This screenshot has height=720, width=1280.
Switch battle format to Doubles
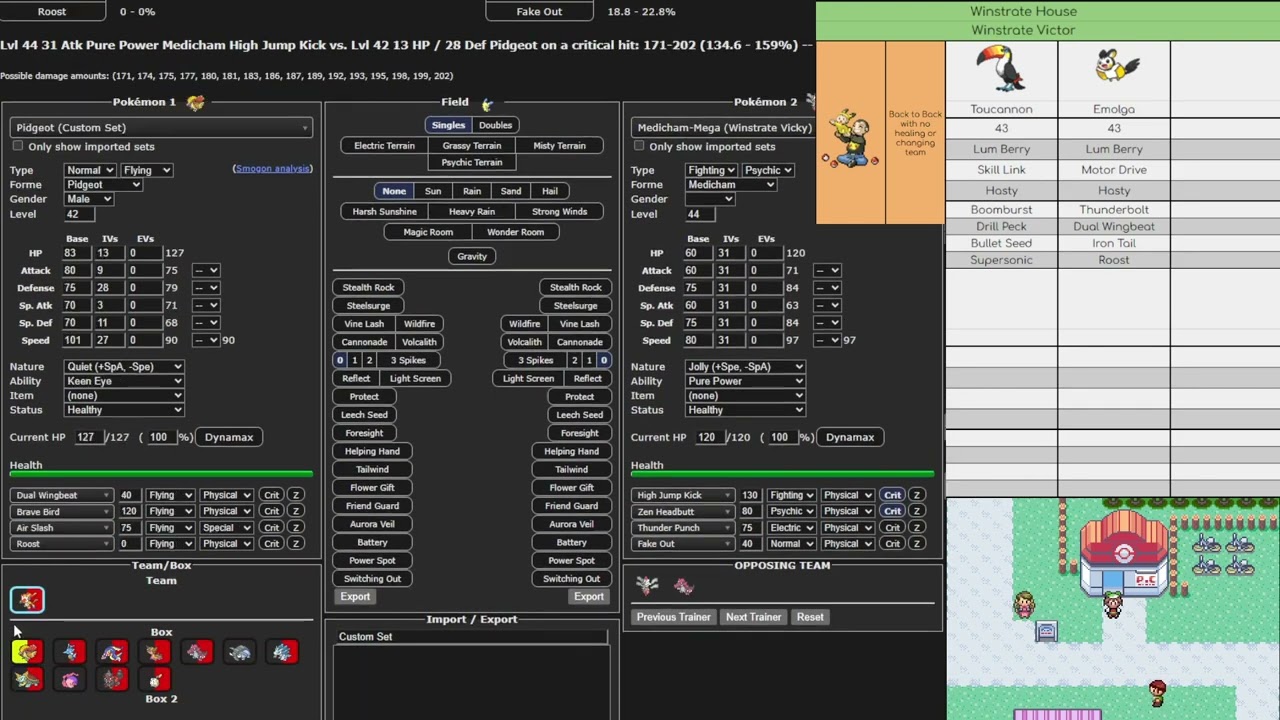495,126
